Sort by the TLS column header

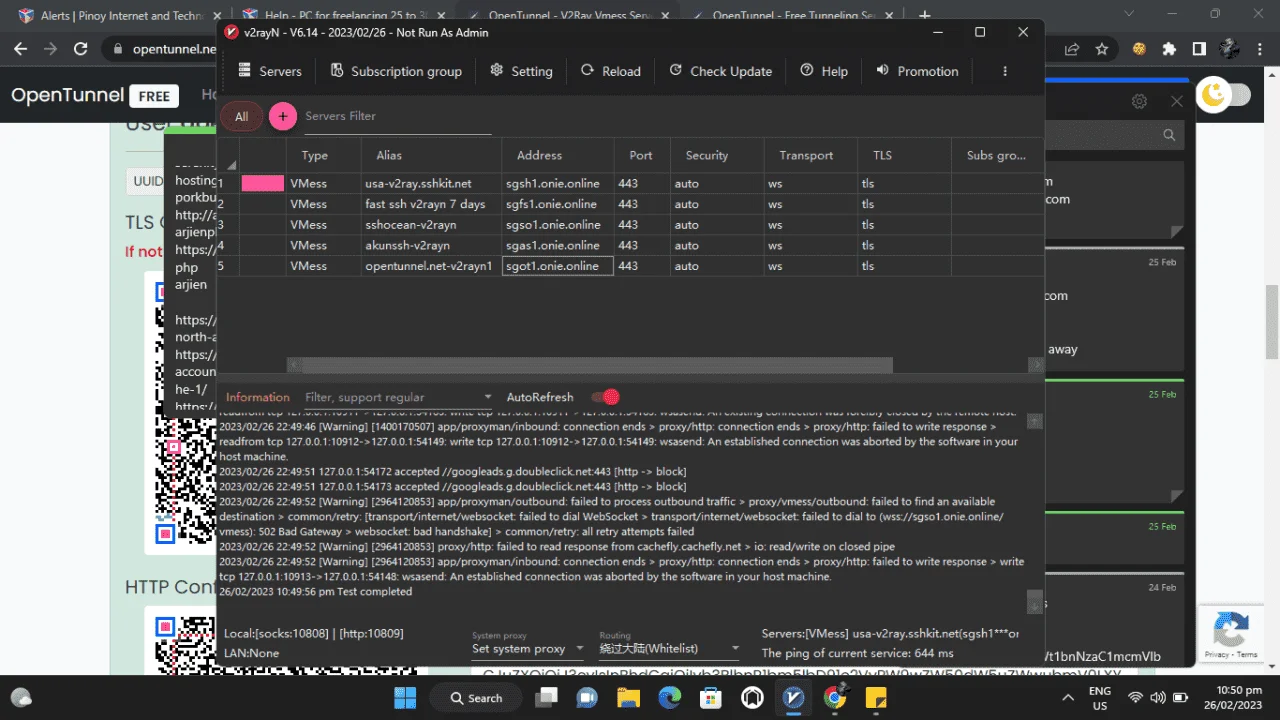point(904,155)
